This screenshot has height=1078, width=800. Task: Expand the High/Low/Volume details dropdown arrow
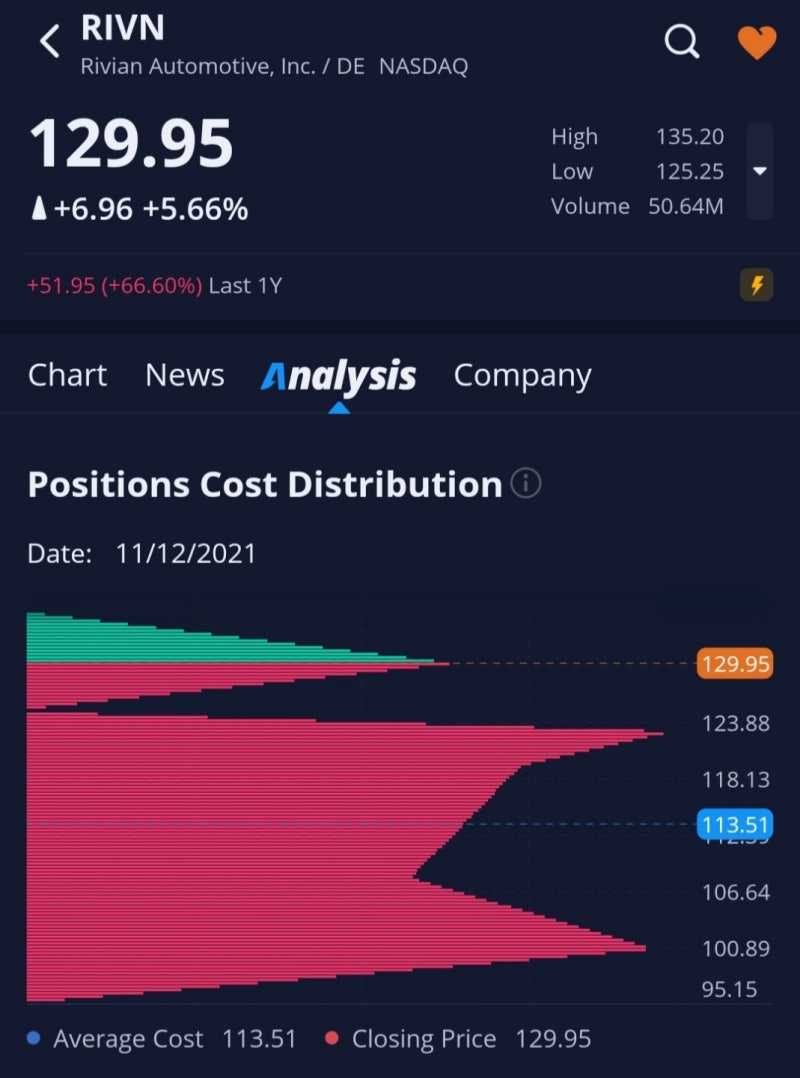pyautogui.click(x=759, y=170)
